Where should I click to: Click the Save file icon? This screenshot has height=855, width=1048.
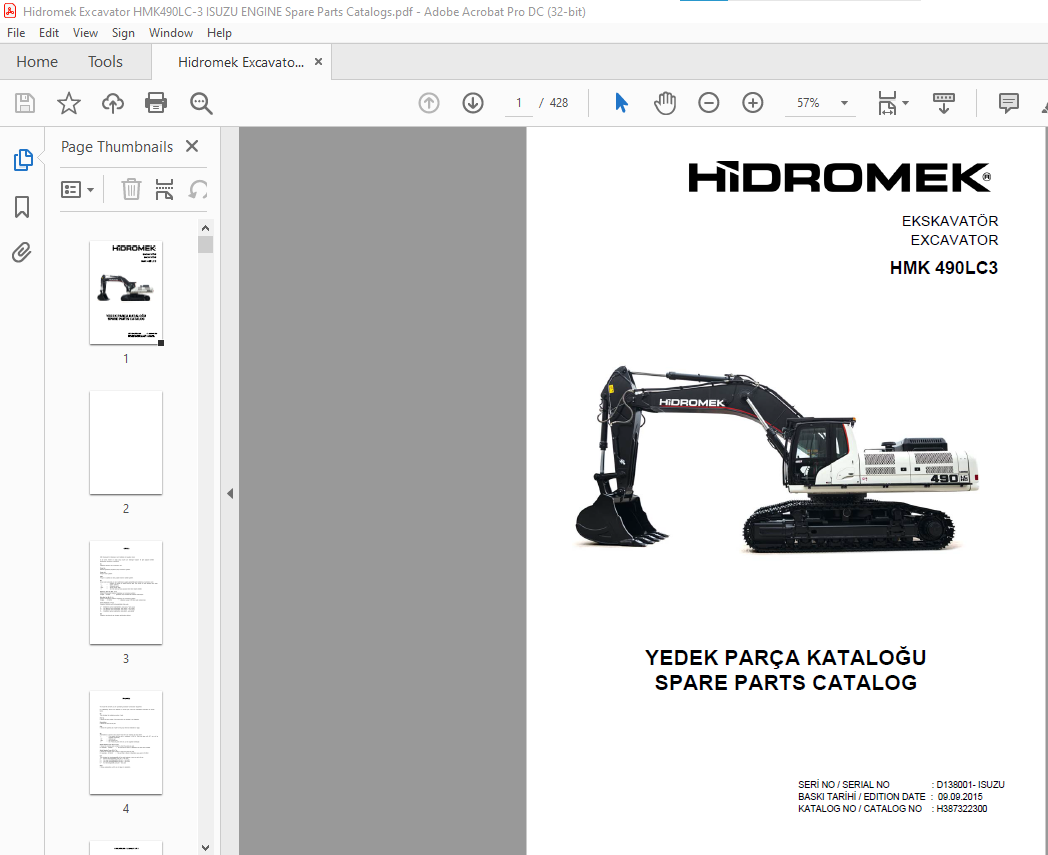[25, 103]
